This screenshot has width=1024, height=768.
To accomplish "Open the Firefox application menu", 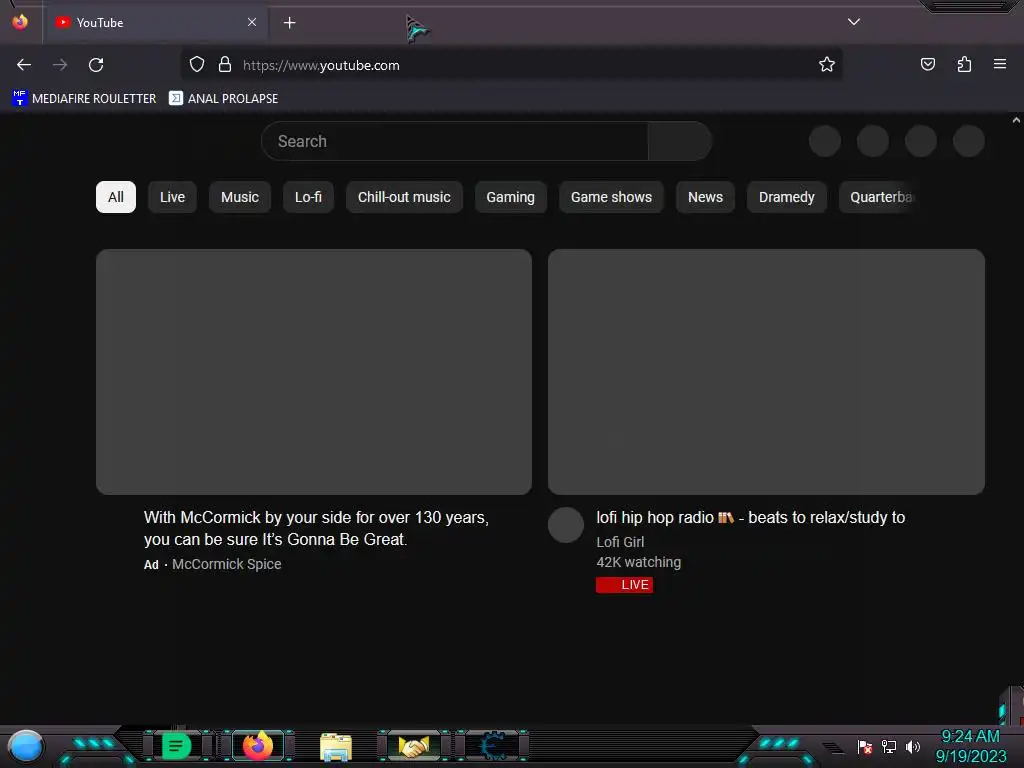I will 999,65.
